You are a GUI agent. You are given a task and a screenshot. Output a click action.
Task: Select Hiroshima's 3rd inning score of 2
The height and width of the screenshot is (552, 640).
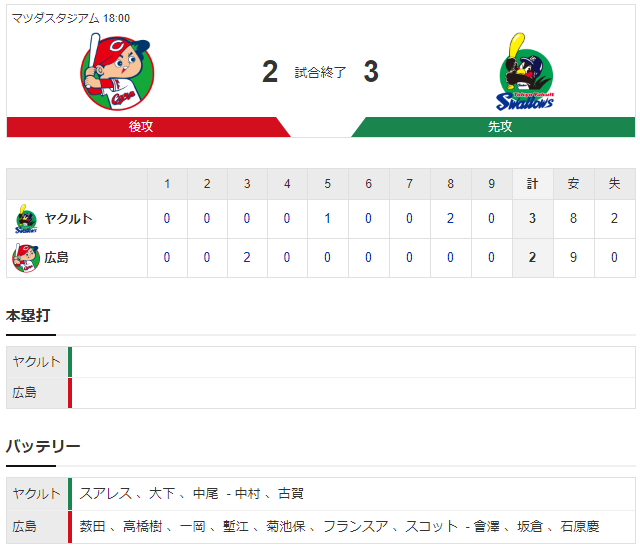247,257
